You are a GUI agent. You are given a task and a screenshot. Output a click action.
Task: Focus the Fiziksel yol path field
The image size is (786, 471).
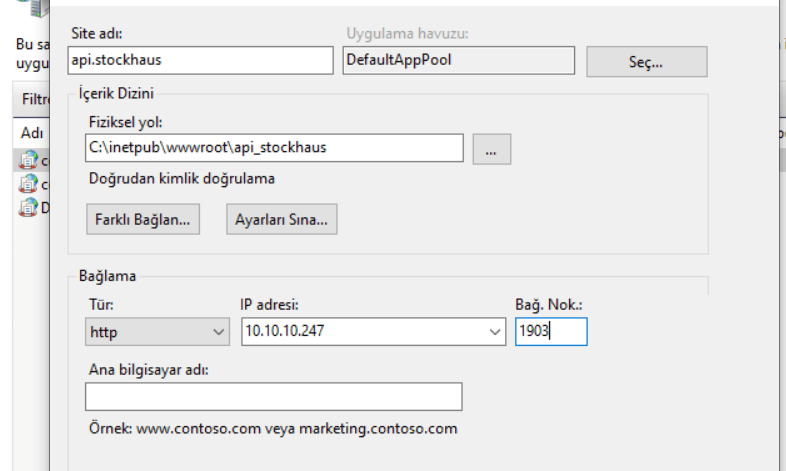274,148
